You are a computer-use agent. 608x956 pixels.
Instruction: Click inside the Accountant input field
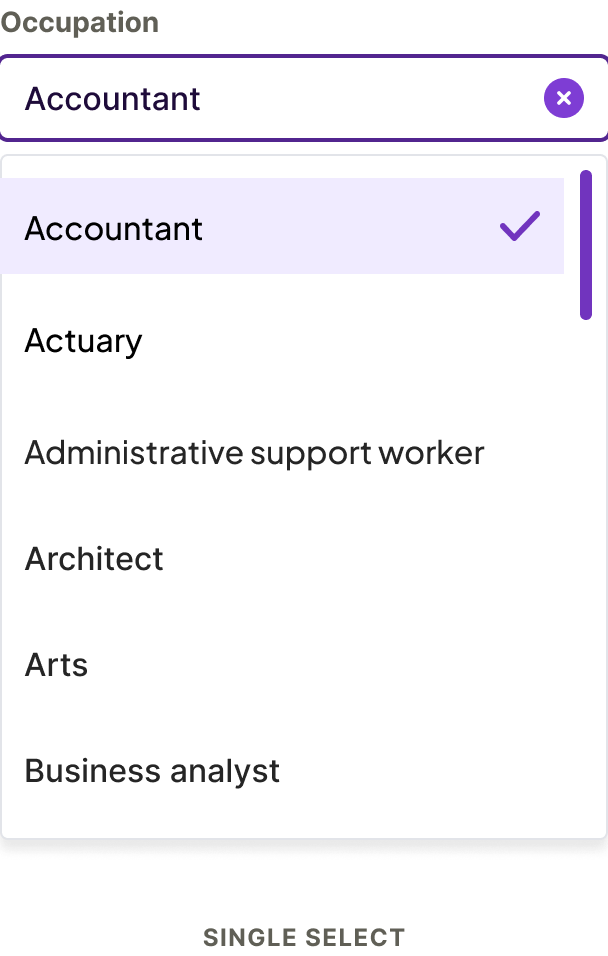(x=250, y=97)
